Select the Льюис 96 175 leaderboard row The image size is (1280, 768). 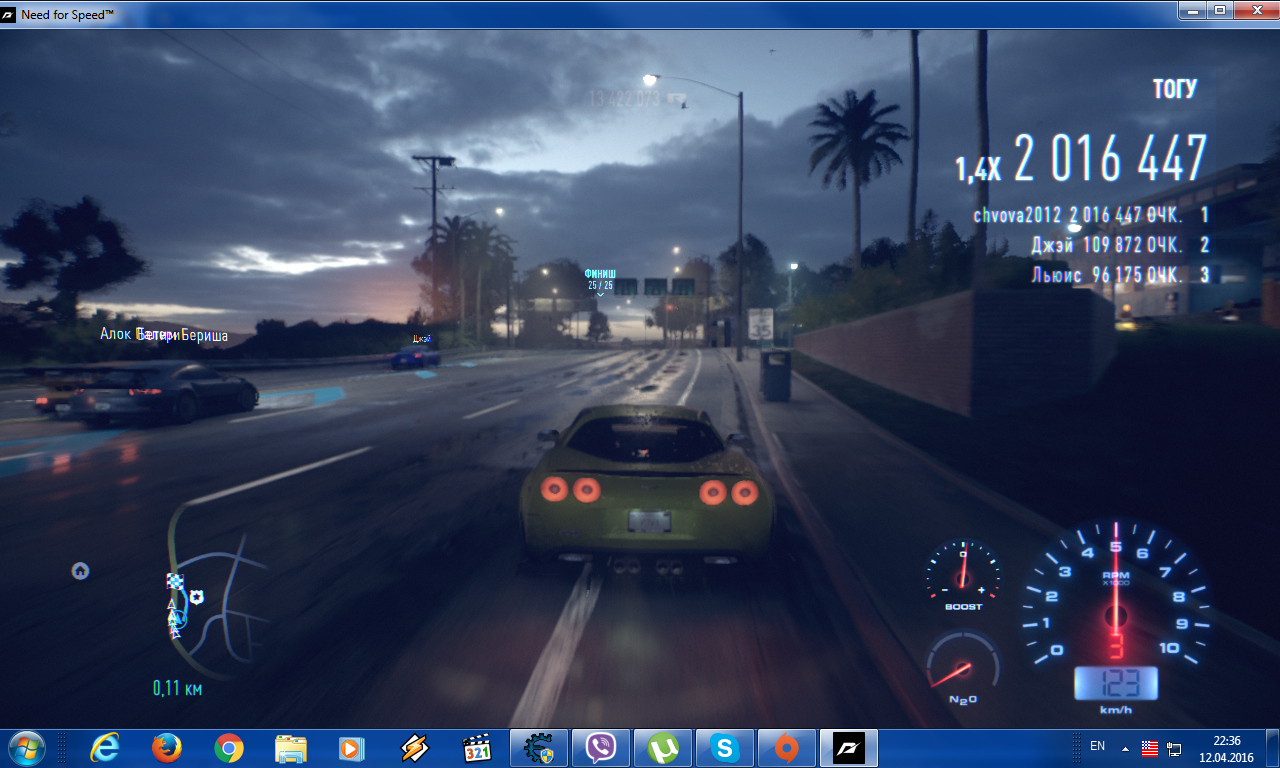(x=1121, y=275)
